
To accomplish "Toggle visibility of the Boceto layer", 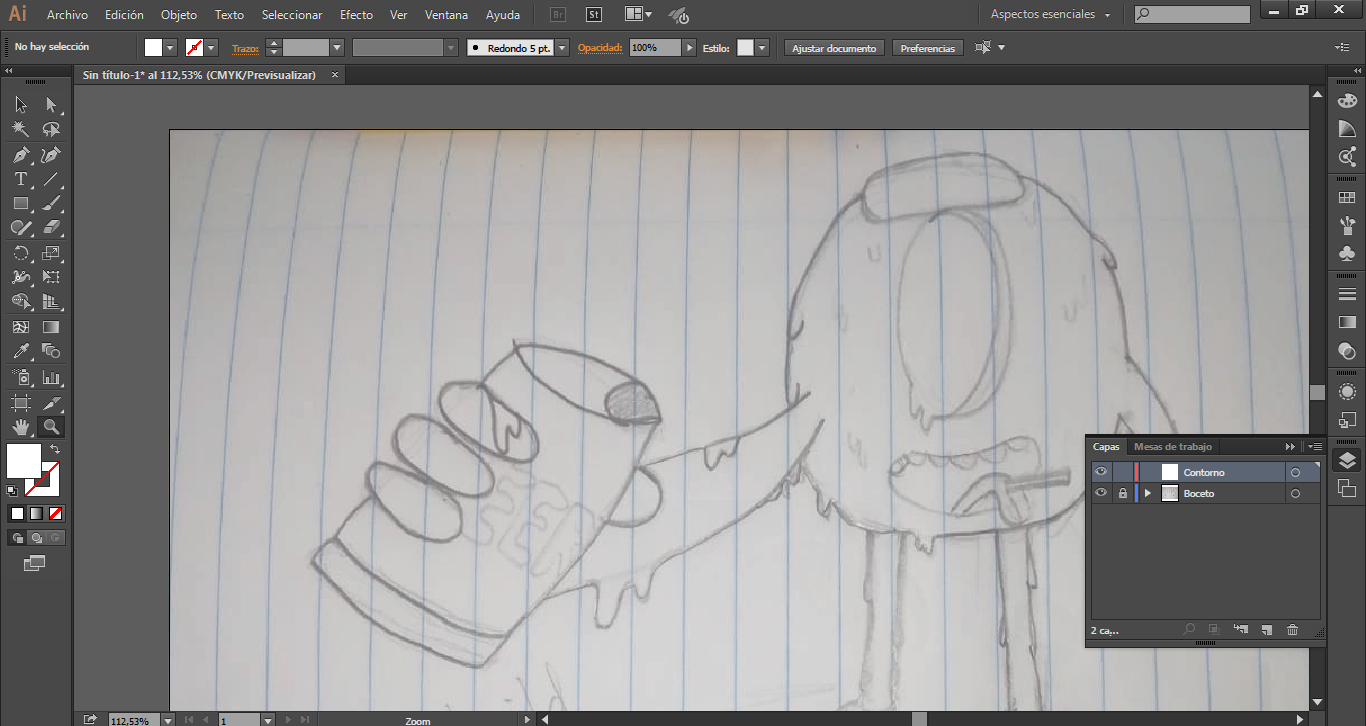I will [x=1101, y=493].
